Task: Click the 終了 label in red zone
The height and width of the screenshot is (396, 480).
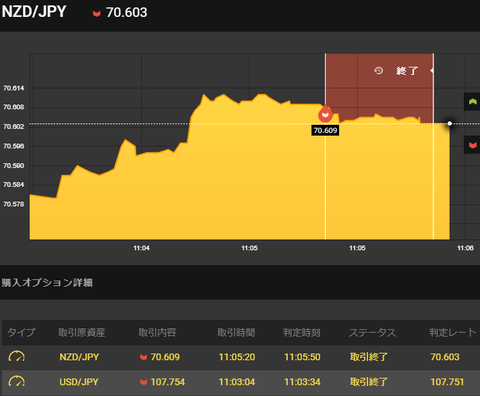Action: click(x=407, y=71)
